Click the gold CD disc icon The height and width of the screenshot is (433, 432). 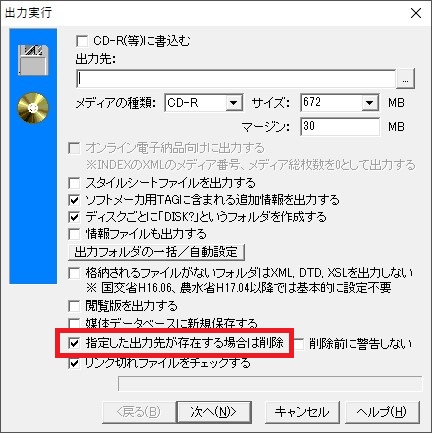(33, 108)
